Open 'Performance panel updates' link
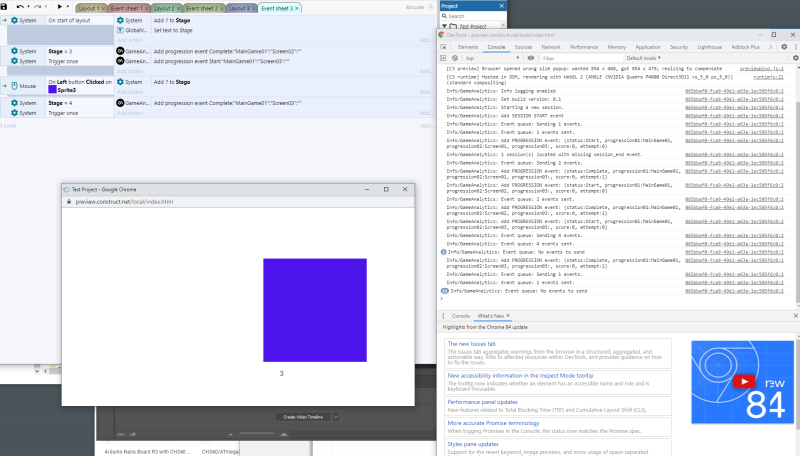This screenshot has height=456, width=800. [x=482, y=402]
